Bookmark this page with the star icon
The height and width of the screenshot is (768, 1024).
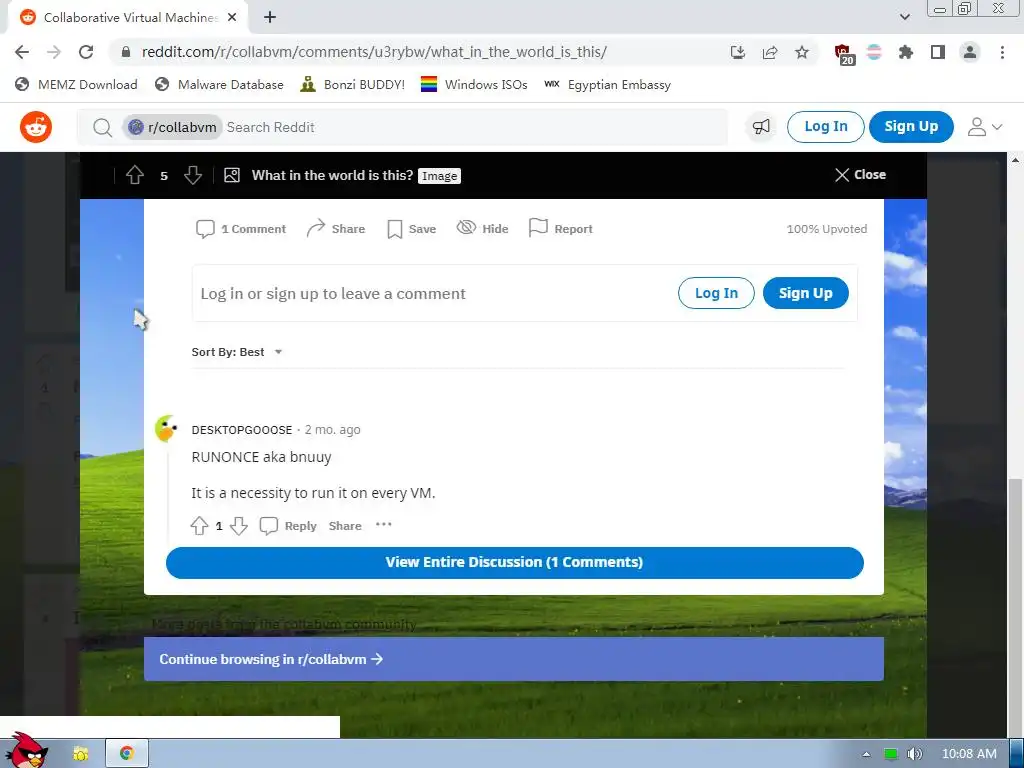pyautogui.click(x=802, y=52)
